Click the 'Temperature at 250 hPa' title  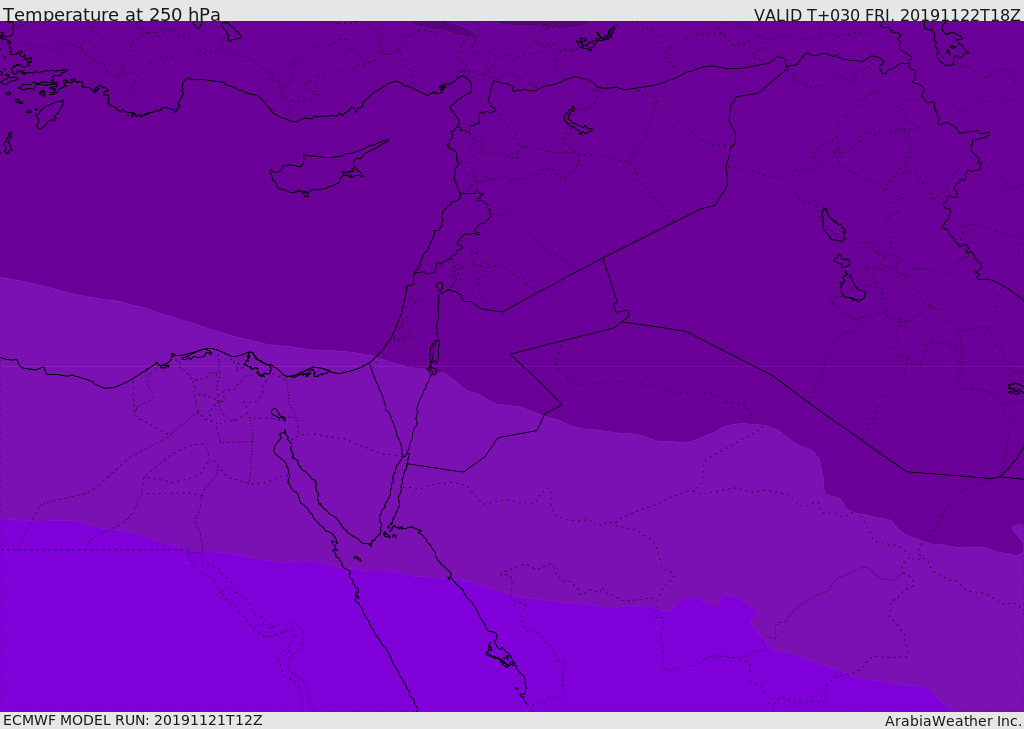pos(112,14)
